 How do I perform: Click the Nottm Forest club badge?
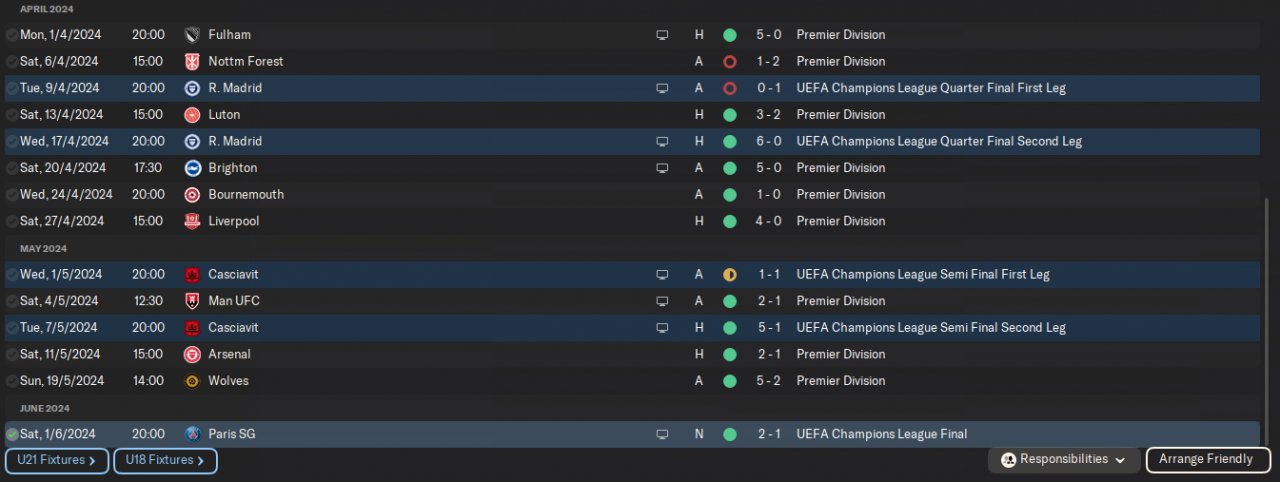[192, 61]
